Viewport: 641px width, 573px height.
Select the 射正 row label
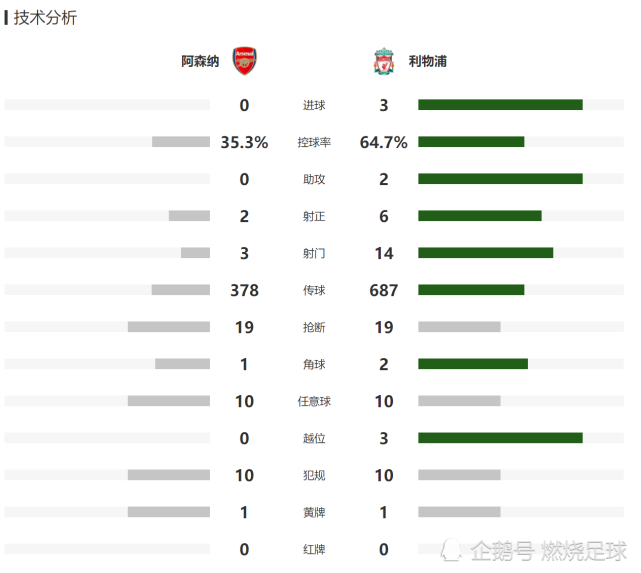(x=314, y=217)
